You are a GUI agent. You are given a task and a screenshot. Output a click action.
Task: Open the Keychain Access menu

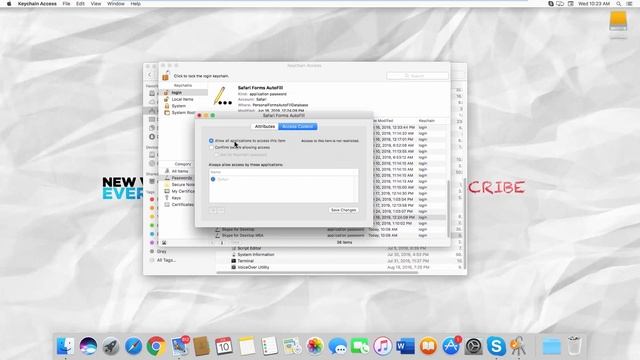tap(37, 4)
